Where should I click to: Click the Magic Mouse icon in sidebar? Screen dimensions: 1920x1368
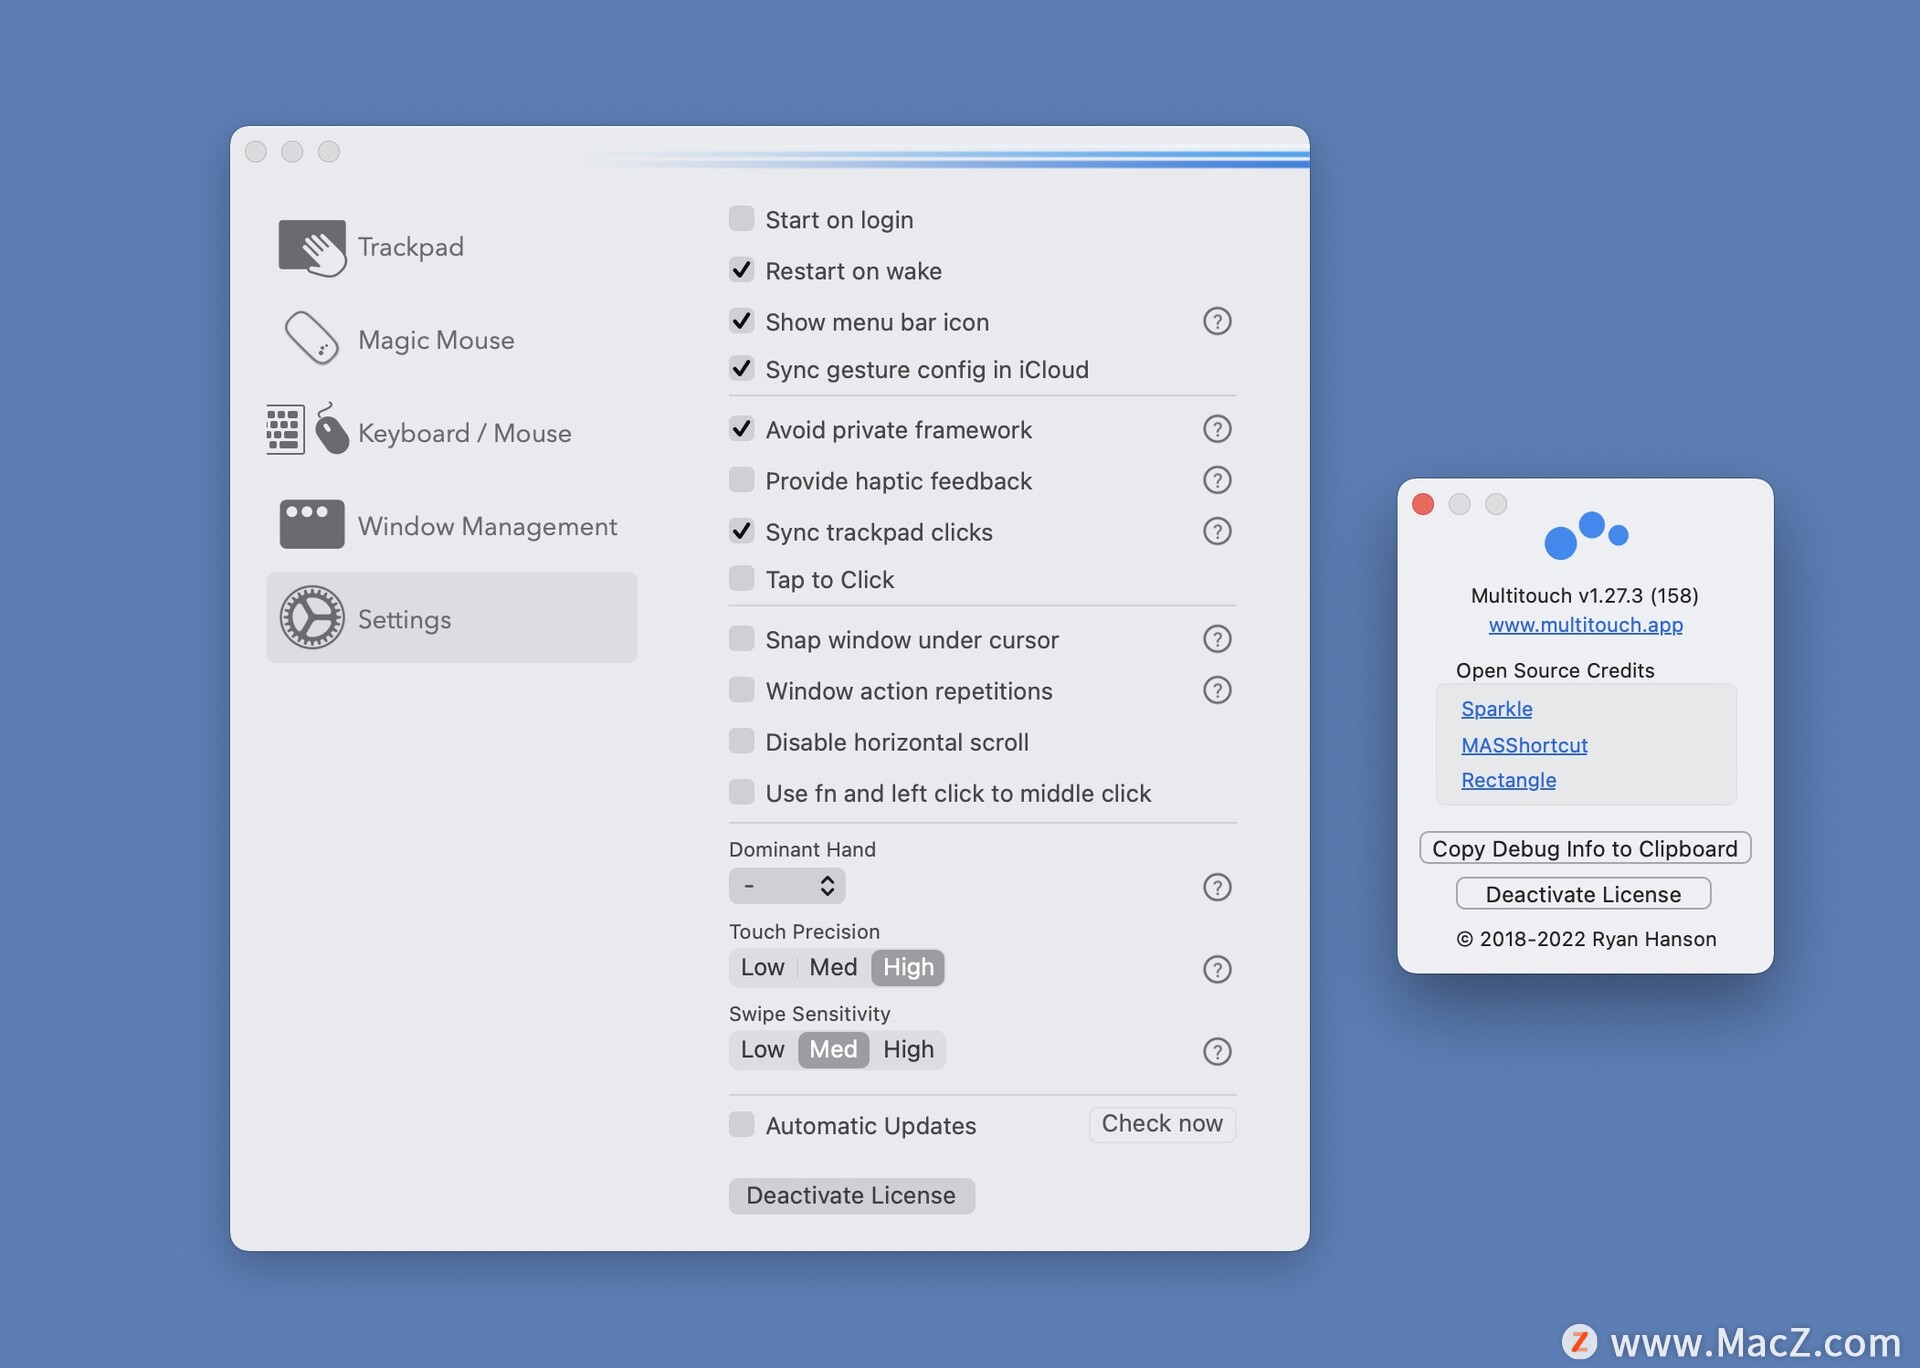point(312,339)
